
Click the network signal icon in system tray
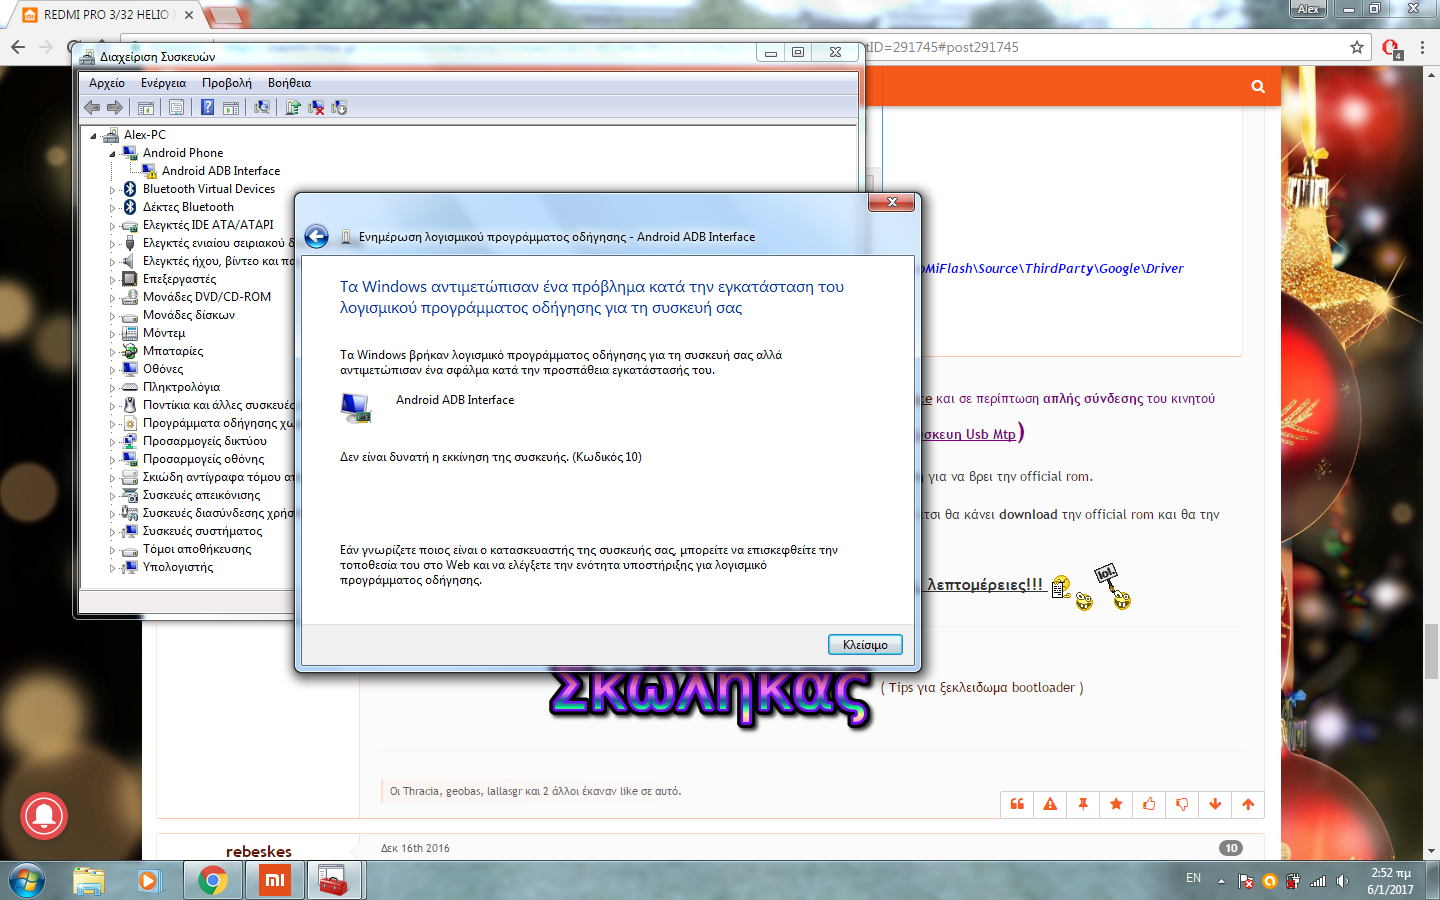coord(1318,881)
